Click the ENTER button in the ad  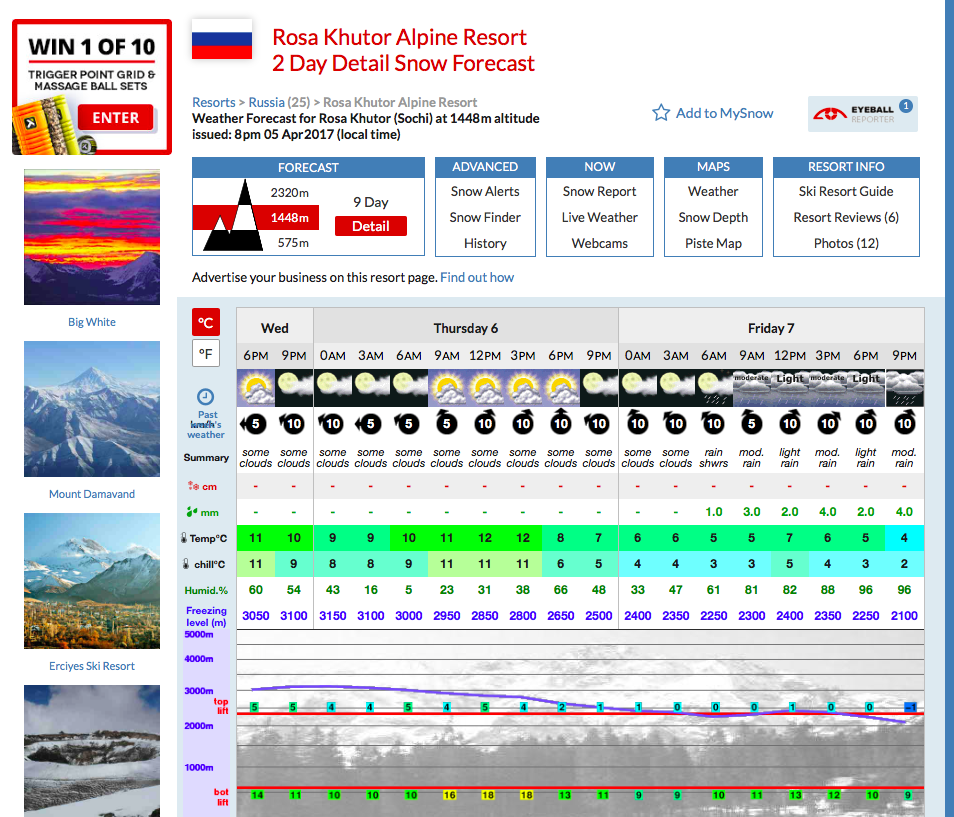tap(116, 117)
